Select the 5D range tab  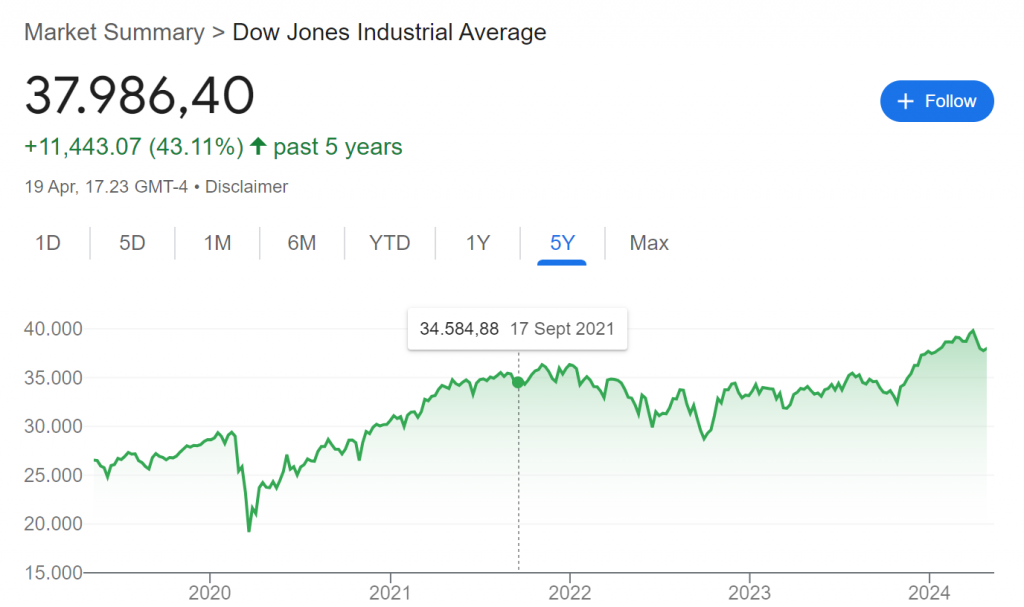pos(132,243)
